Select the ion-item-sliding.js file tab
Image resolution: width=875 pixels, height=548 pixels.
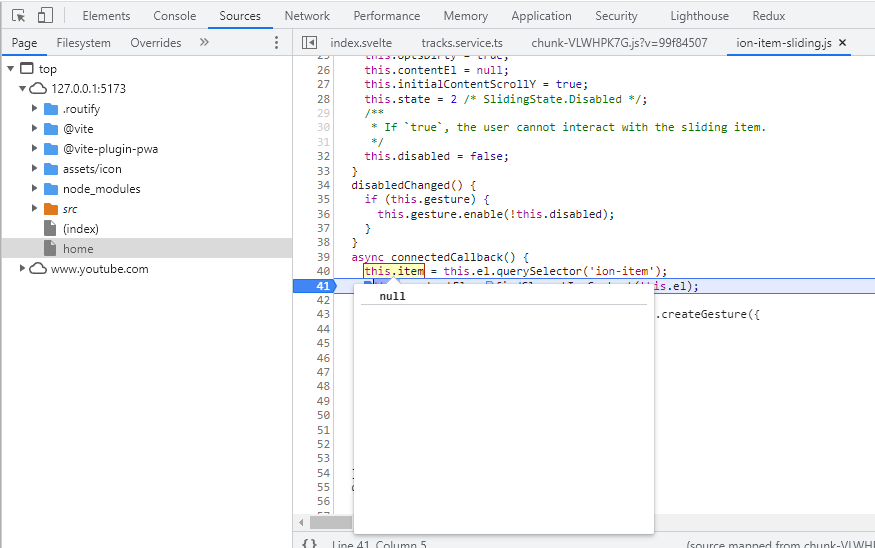tap(783, 43)
